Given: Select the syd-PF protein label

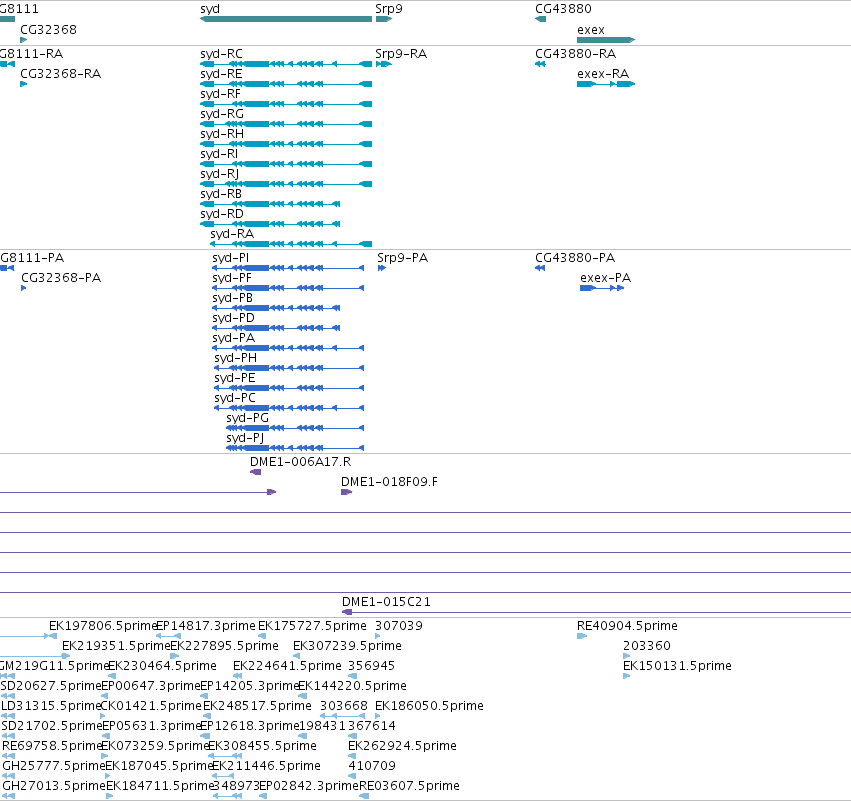Looking at the screenshot, I should click(232, 278).
